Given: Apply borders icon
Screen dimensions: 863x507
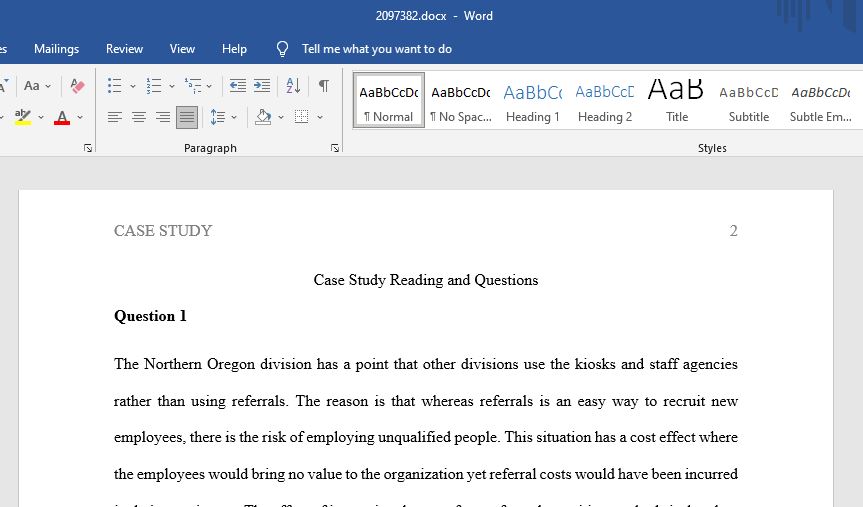Looking at the screenshot, I should (302, 117).
